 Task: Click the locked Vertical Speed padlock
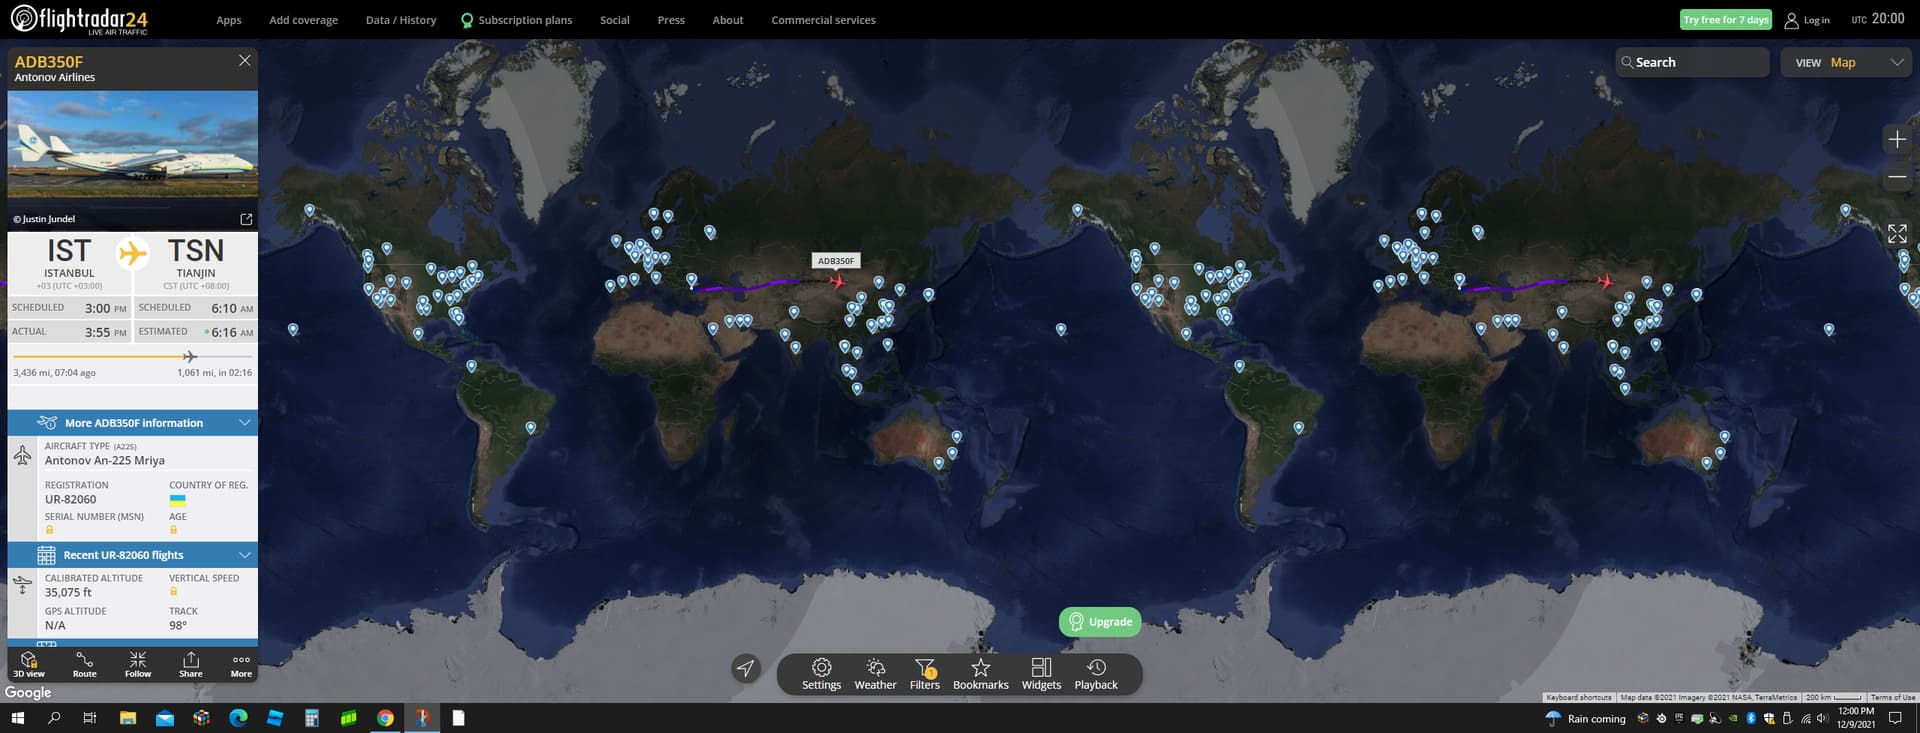pyautogui.click(x=173, y=592)
